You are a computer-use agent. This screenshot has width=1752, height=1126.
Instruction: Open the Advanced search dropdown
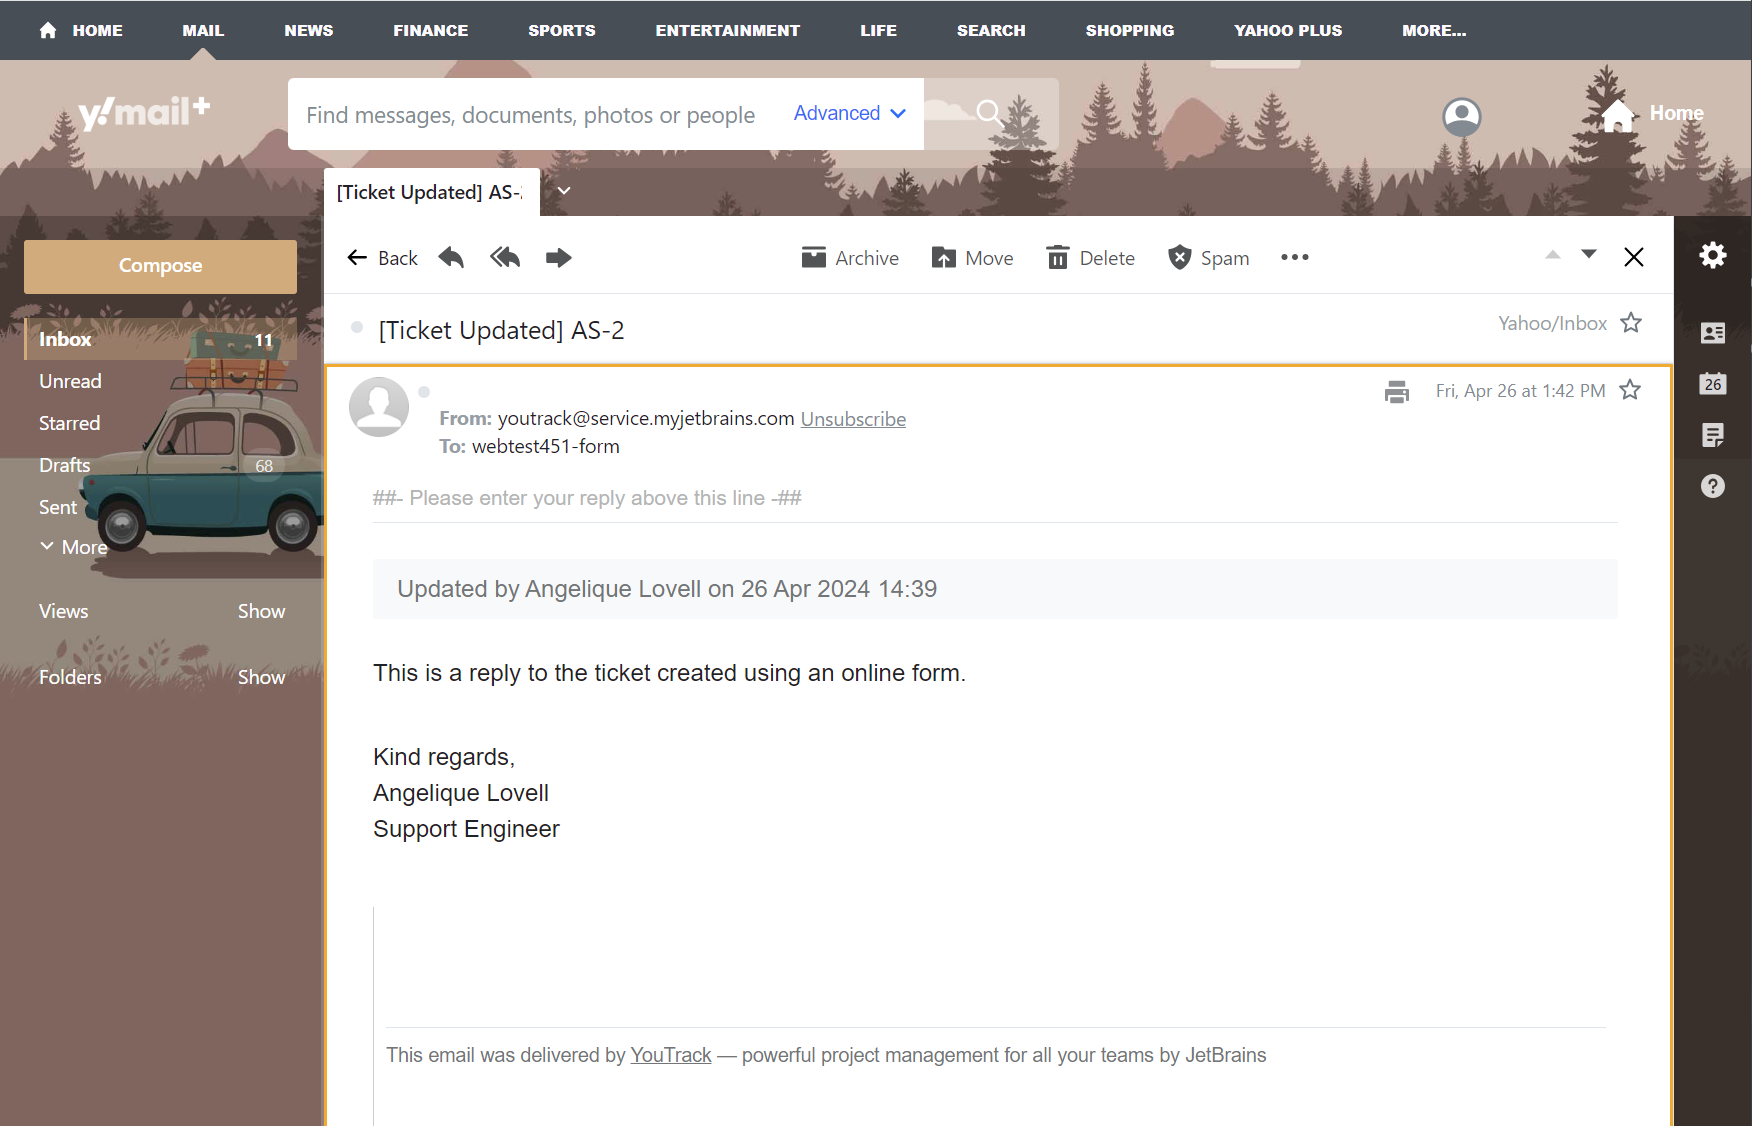click(847, 113)
